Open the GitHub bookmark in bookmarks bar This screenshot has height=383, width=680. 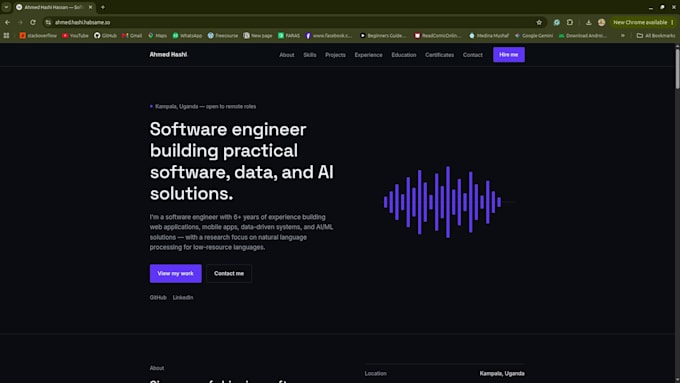105,36
